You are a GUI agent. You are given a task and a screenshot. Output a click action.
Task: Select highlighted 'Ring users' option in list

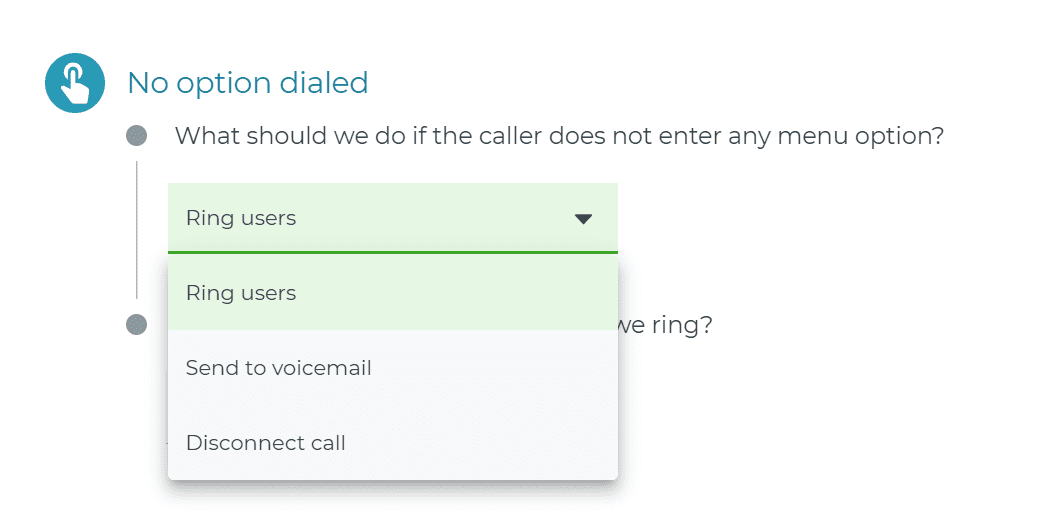point(393,293)
